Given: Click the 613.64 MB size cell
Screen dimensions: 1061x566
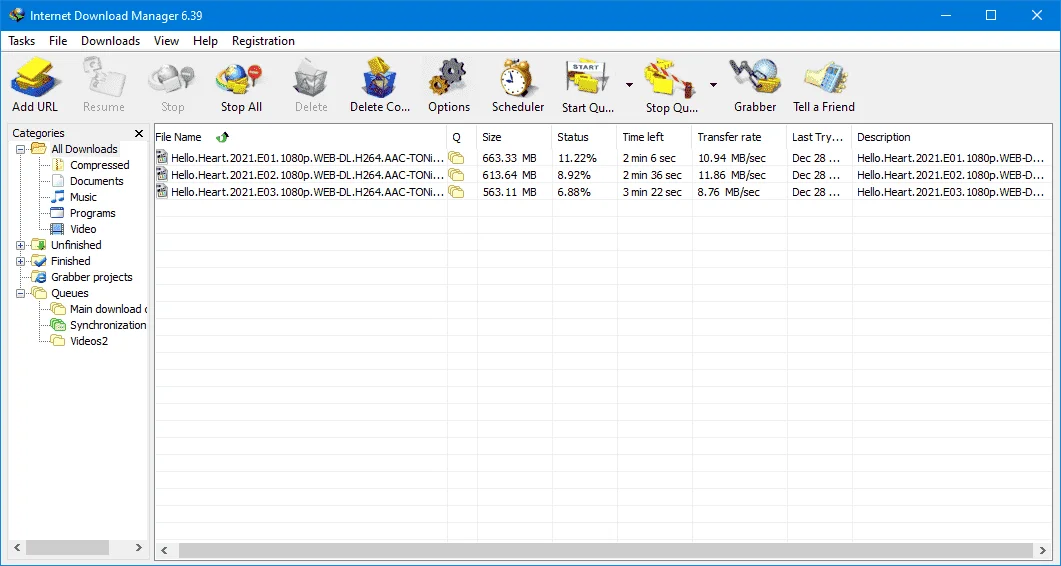Looking at the screenshot, I should pyautogui.click(x=509, y=175).
